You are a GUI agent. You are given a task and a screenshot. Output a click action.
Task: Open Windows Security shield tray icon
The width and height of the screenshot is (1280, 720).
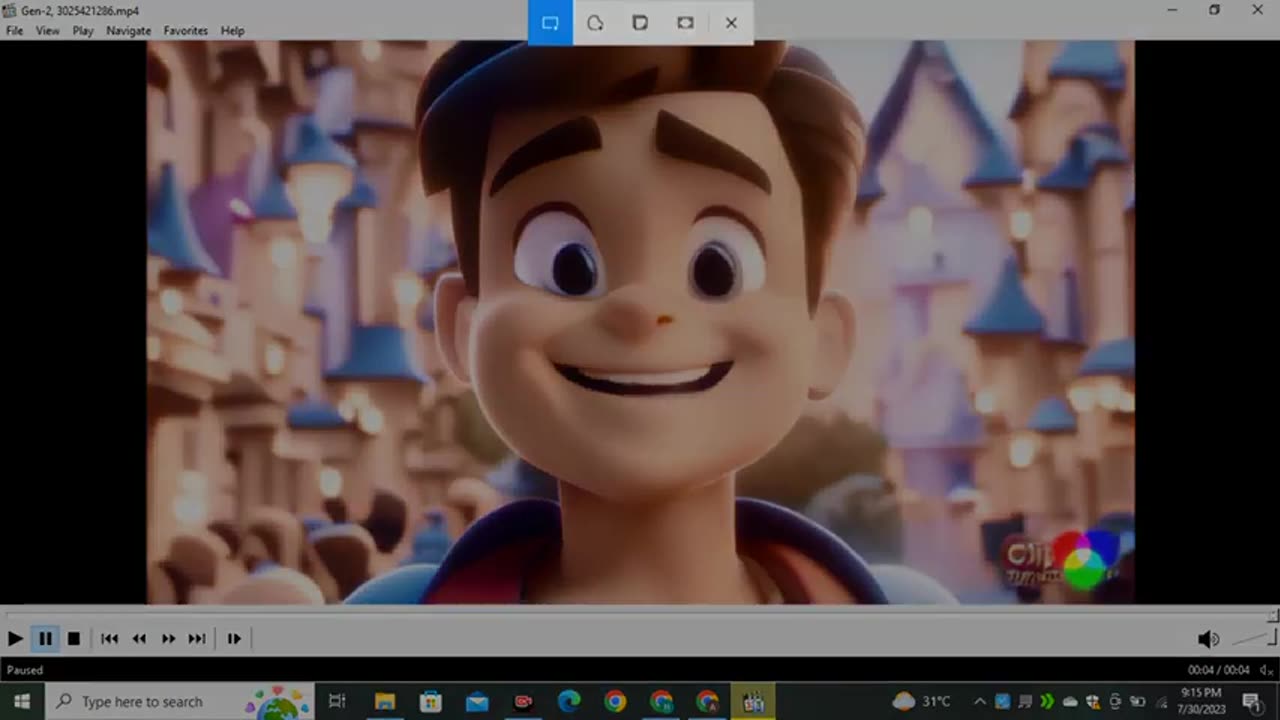click(1092, 701)
